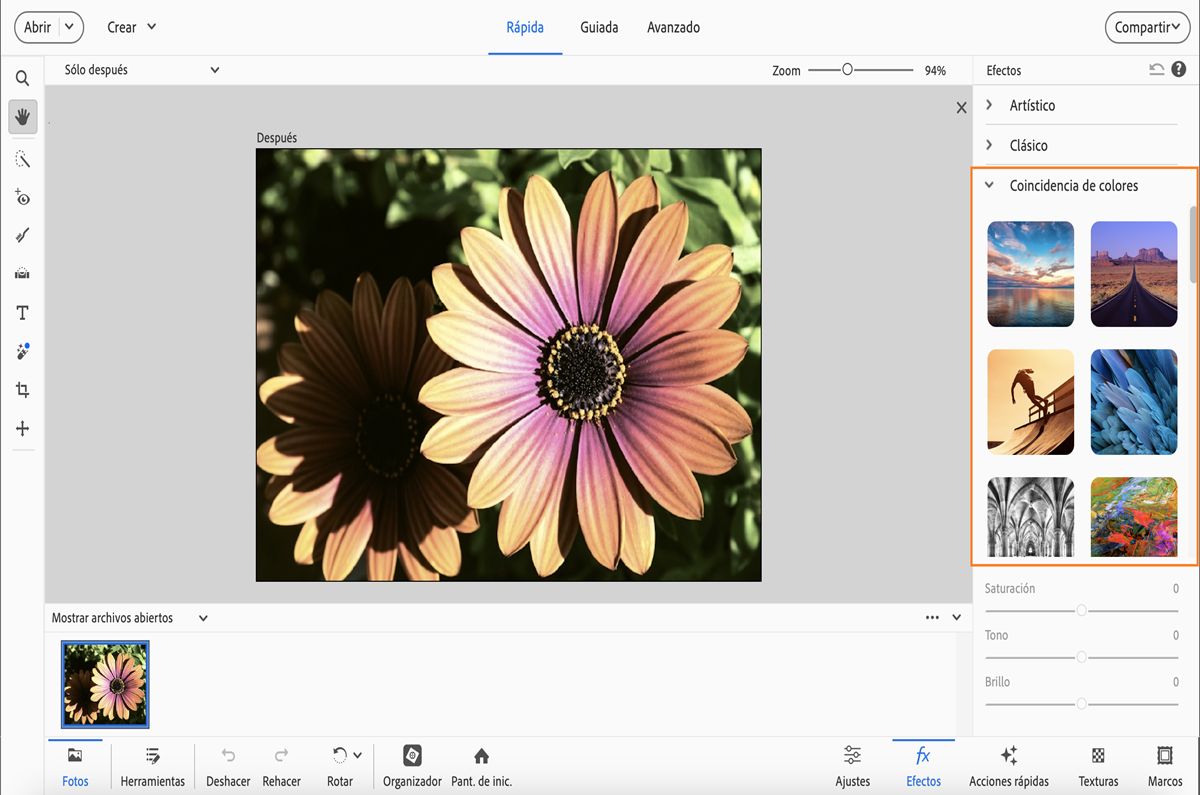Open Efectos help question mark
Screen dimensions: 1200x795
[1179, 69]
